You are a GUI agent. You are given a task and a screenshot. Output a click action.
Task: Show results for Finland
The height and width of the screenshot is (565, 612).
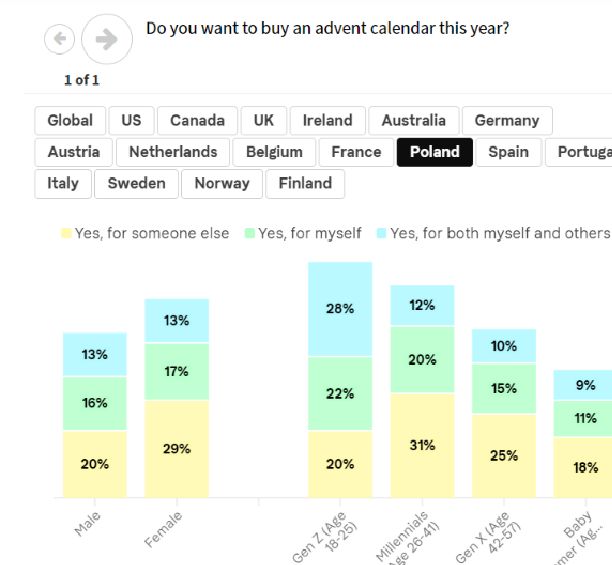click(305, 184)
